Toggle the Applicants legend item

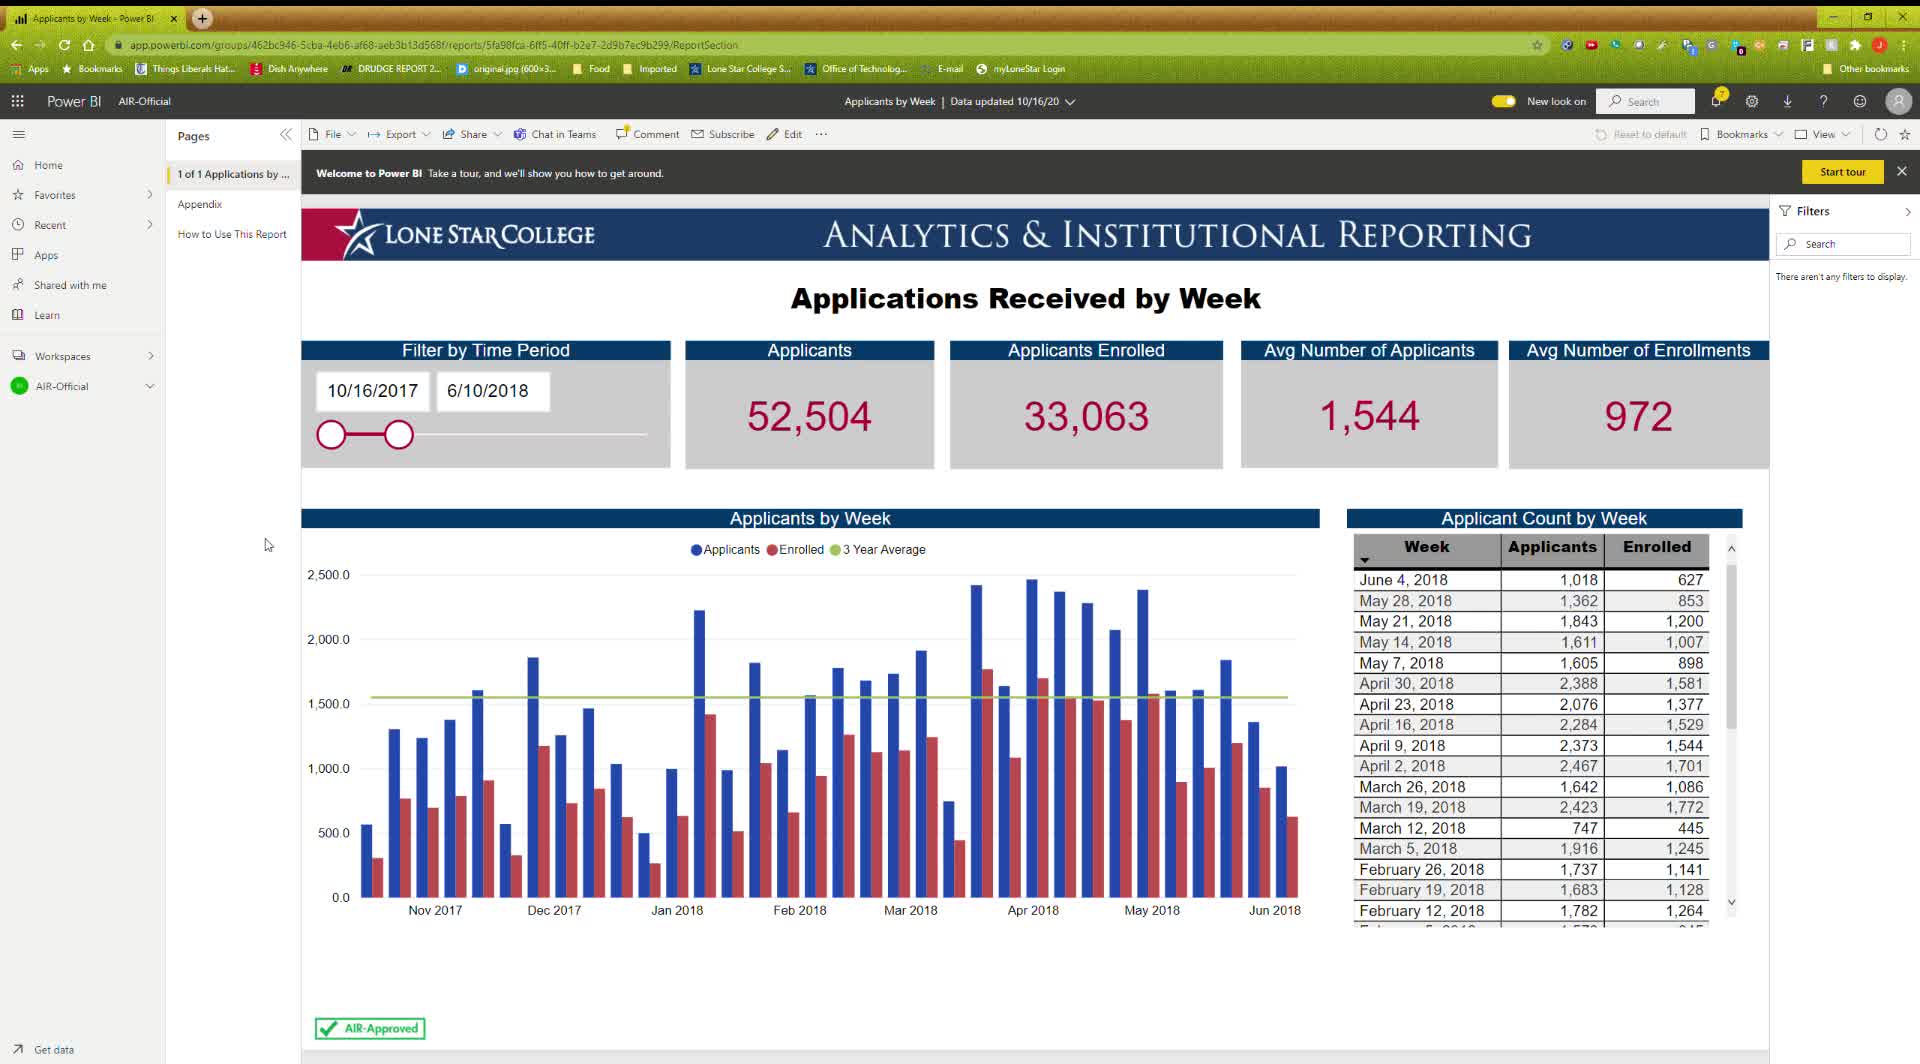pos(724,549)
